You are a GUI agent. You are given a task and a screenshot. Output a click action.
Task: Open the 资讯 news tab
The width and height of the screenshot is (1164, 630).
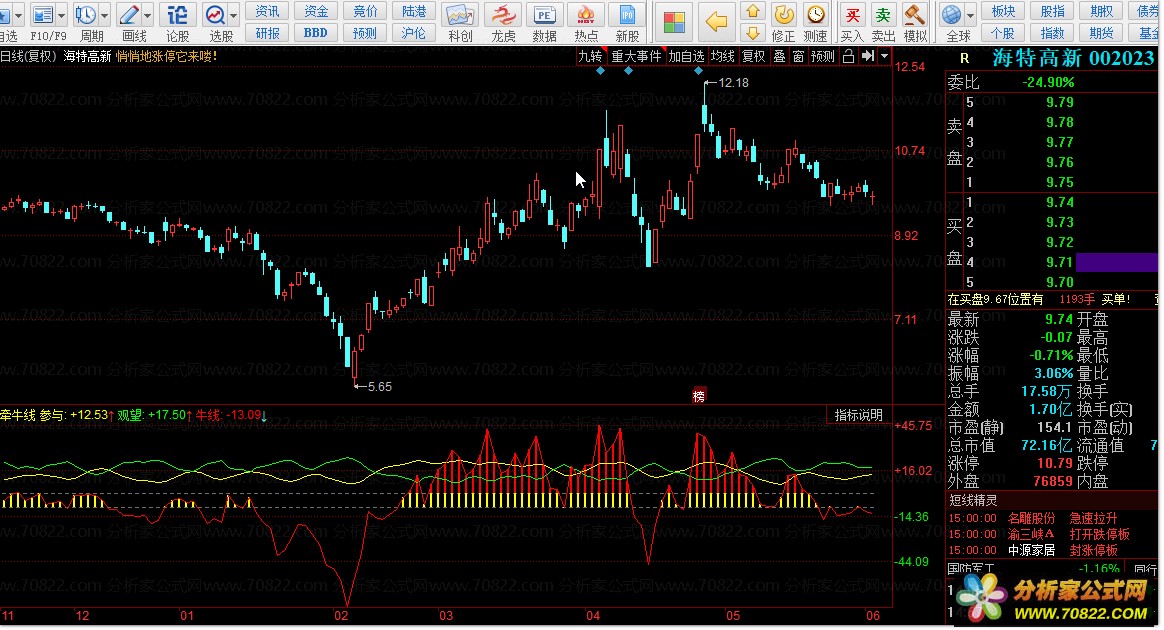click(x=267, y=11)
